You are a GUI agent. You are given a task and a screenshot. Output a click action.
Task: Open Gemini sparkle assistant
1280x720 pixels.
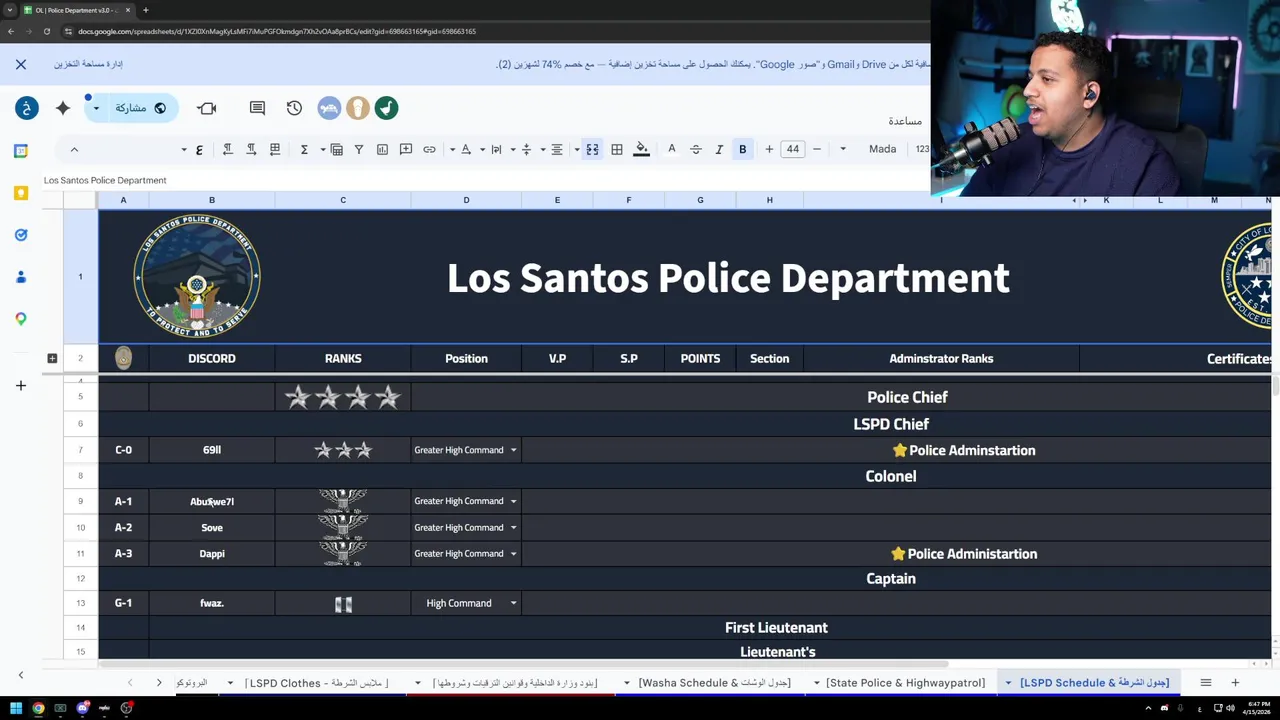63,108
